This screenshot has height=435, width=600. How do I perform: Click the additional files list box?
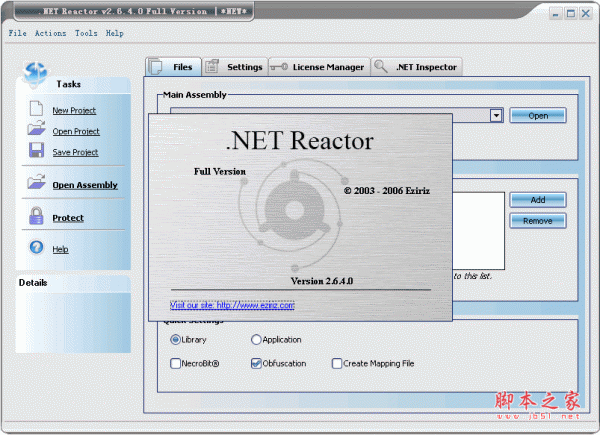coord(478,231)
